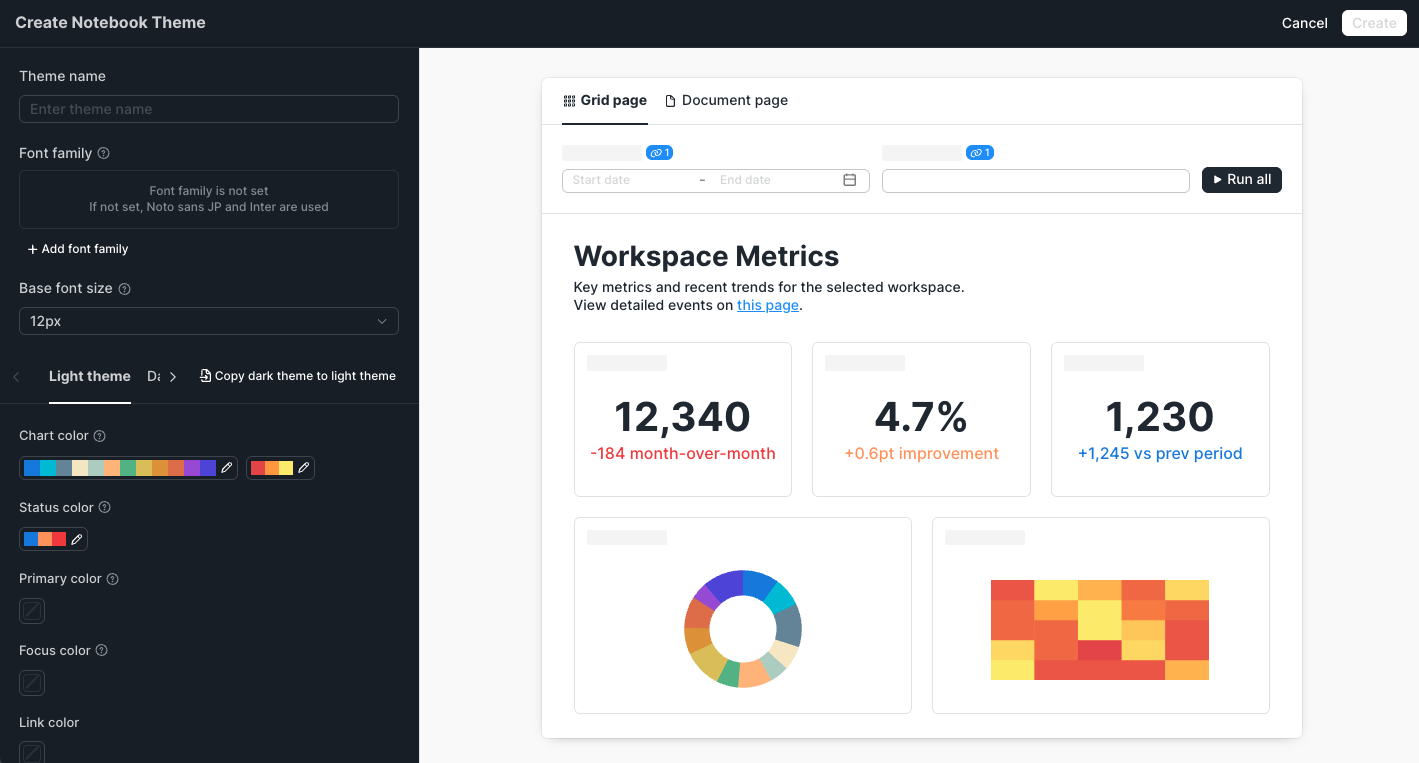Switch to the Document page tab

726,100
